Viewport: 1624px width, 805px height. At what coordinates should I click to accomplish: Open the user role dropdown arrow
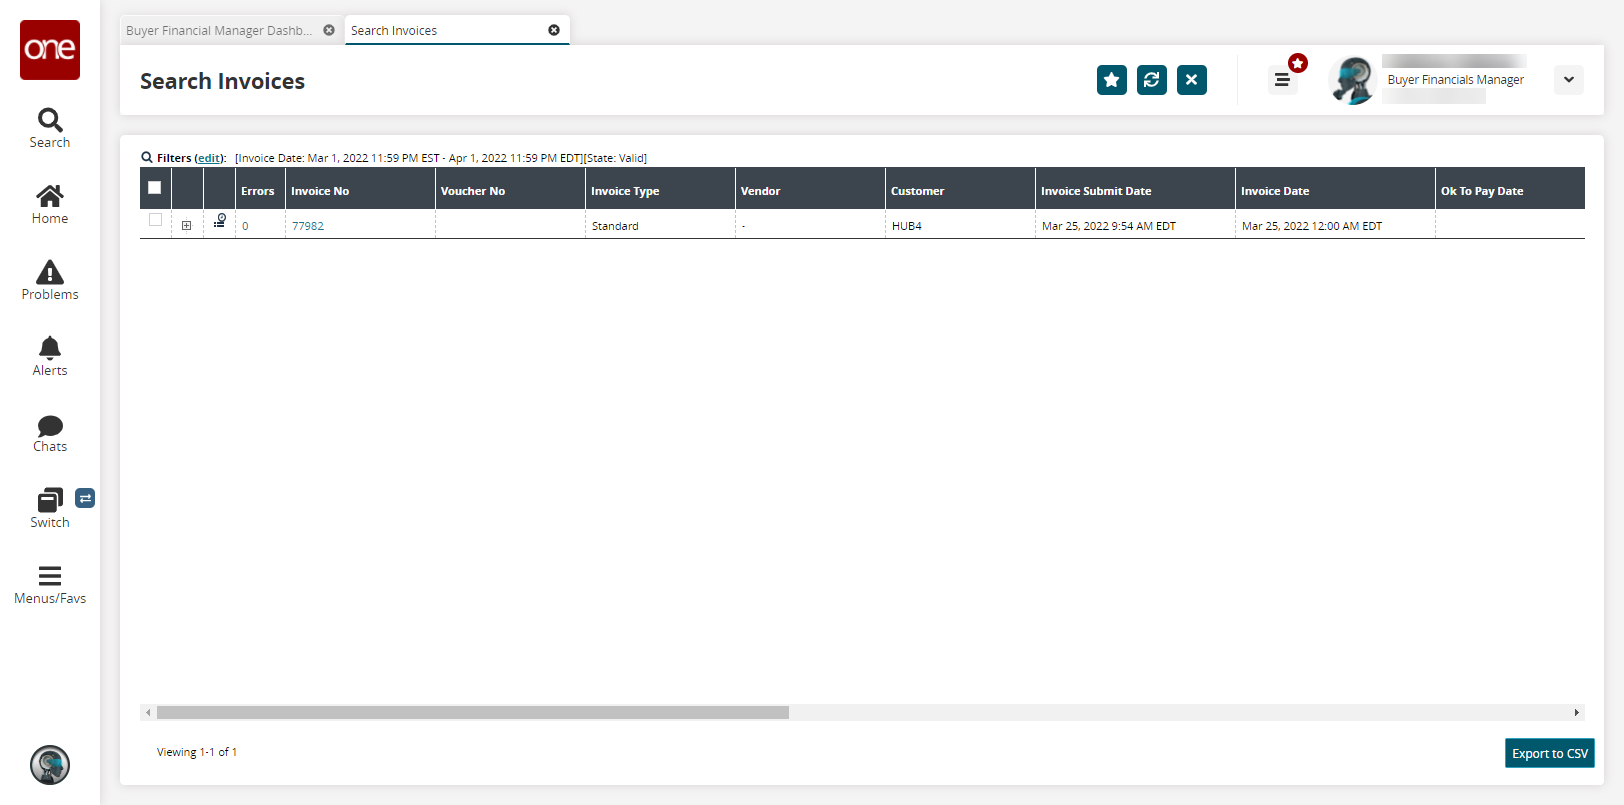1569,80
